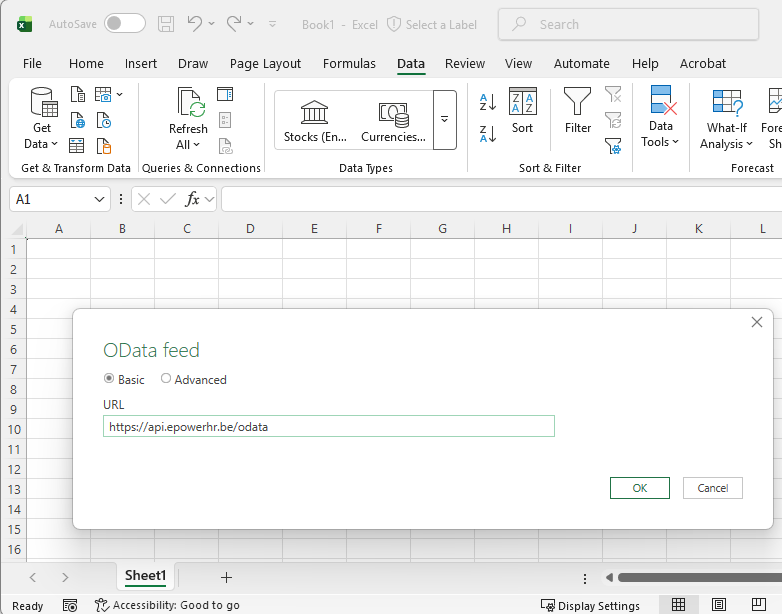
Task: Click the Search box
Action: point(628,24)
